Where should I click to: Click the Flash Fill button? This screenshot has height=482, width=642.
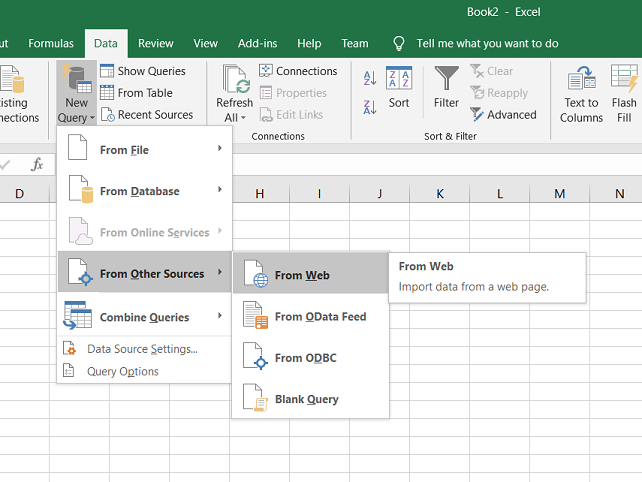point(624,94)
